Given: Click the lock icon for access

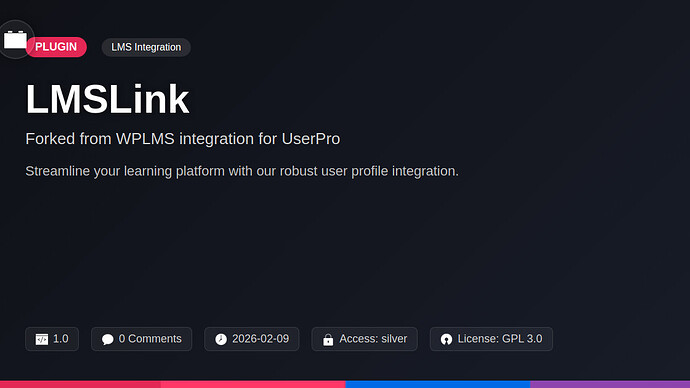Looking at the screenshot, I should [x=328, y=340].
